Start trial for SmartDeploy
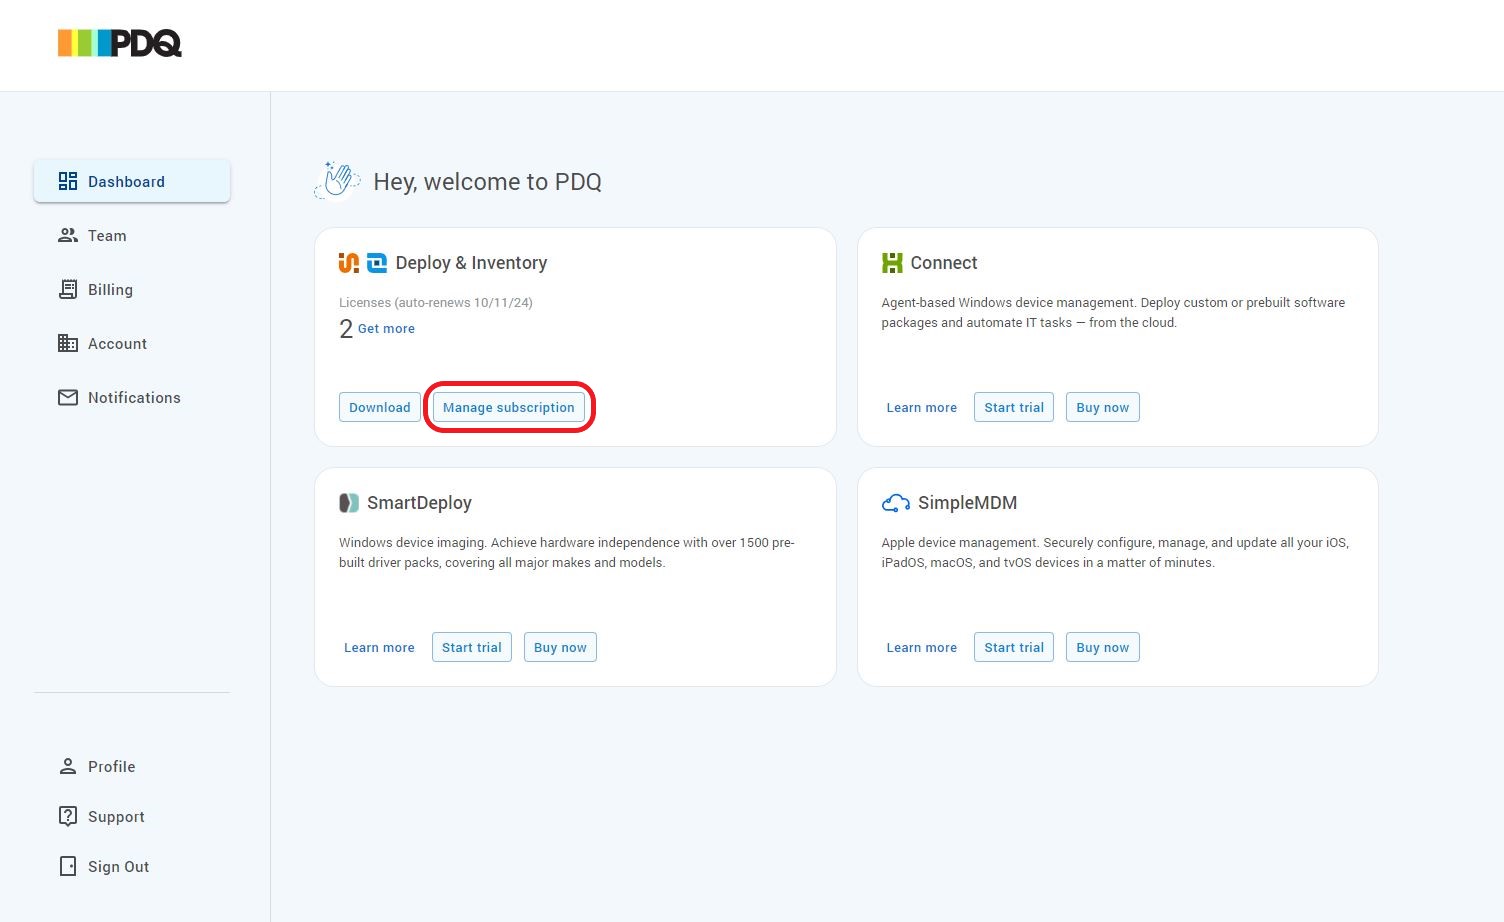1504x922 pixels. click(x=472, y=647)
